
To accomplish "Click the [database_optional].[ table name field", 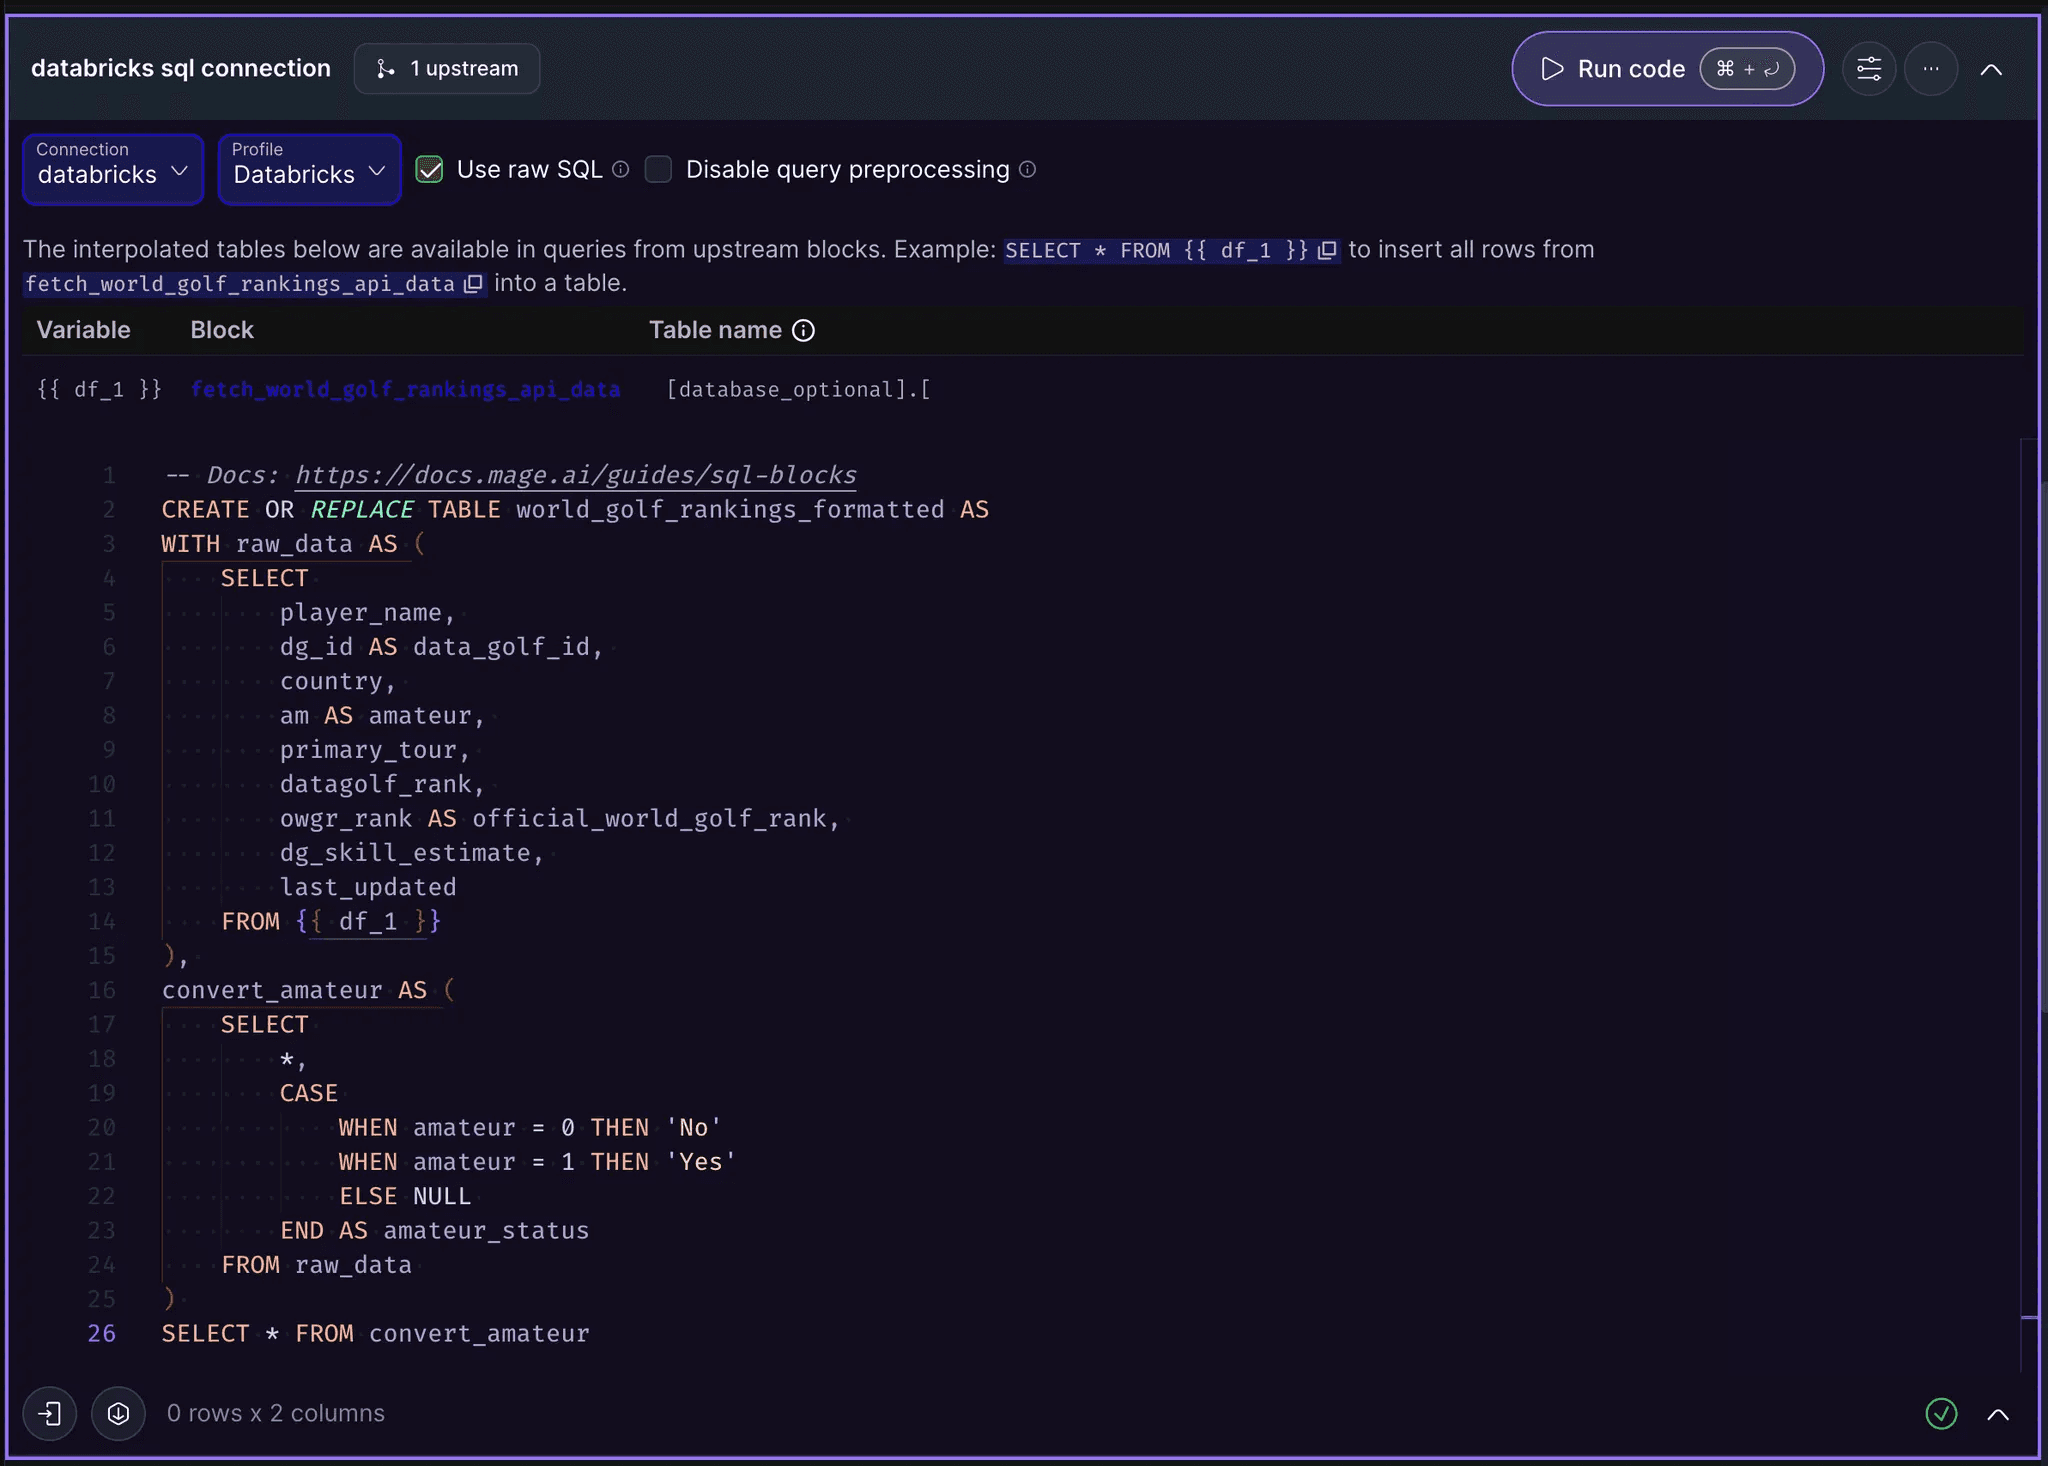I will pos(798,389).
